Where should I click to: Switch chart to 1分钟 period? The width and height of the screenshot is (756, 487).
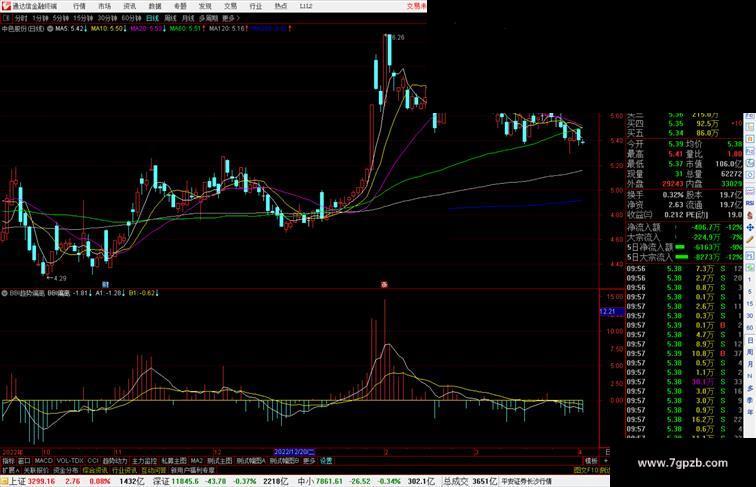(40, 18)
